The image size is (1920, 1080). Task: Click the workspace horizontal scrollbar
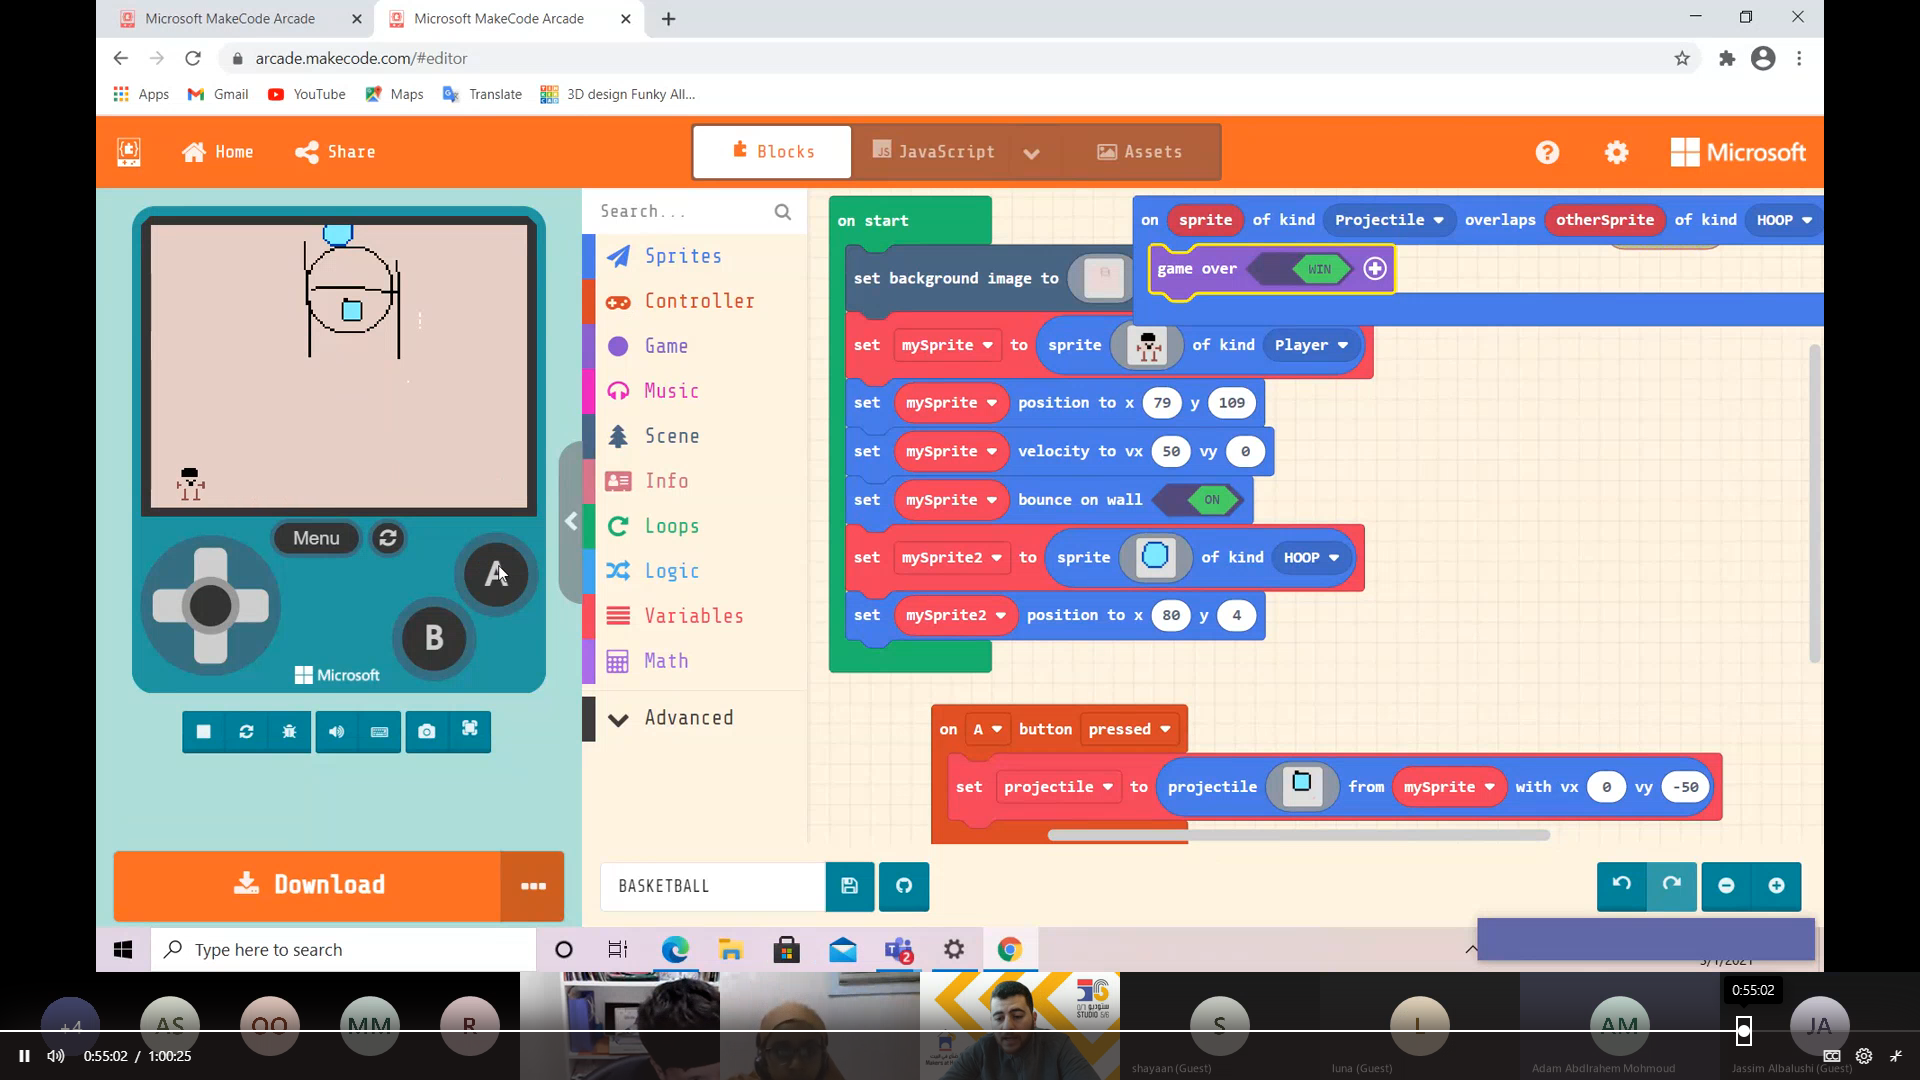[x=1298, y=835]
